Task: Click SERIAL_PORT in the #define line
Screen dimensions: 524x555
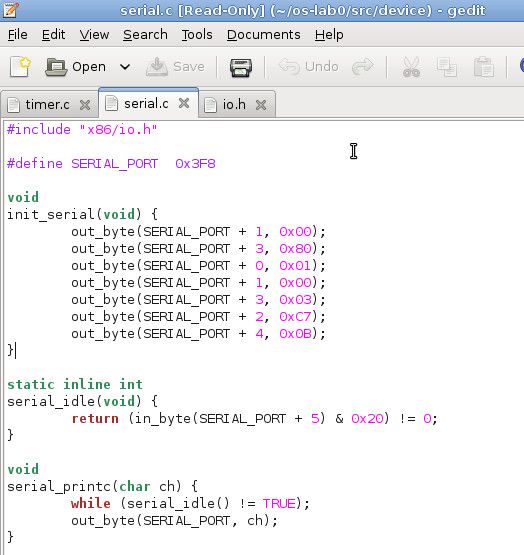Action: pyautogui.click(x=115, y=164)
